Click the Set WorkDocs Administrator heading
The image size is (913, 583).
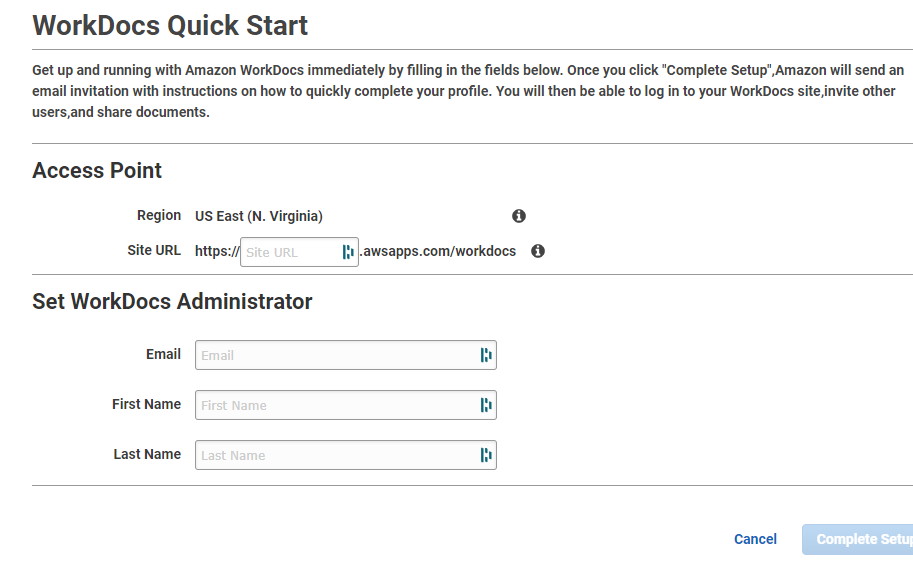point(172,301)
